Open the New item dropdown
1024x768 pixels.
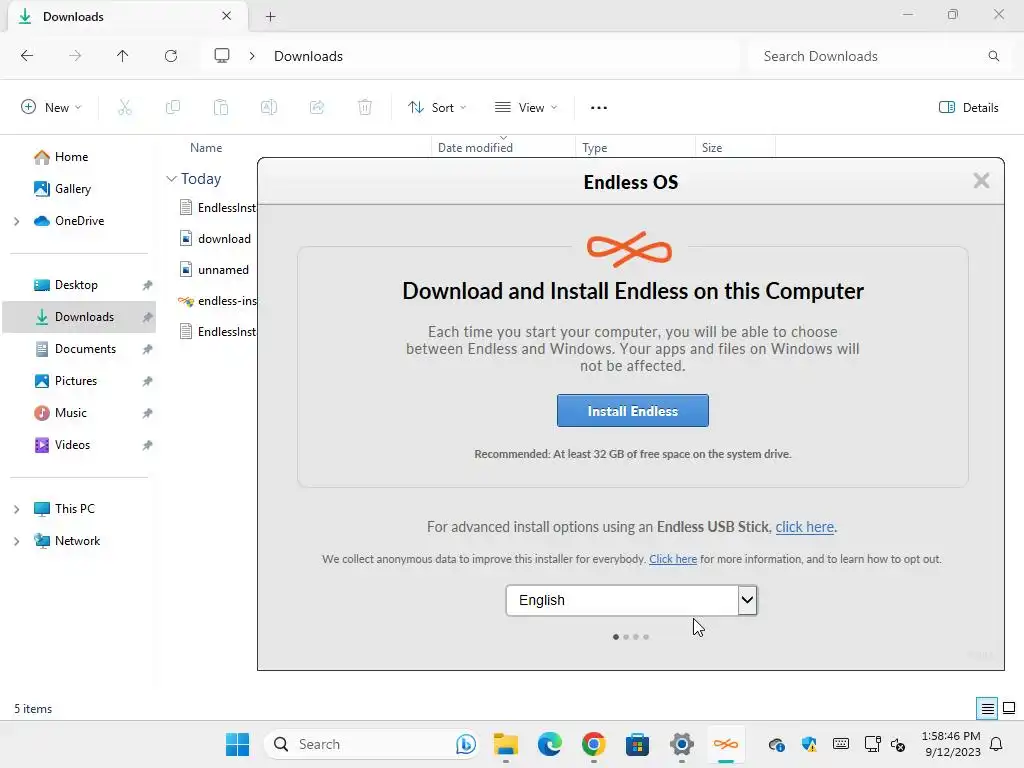[x=51, y=108]
